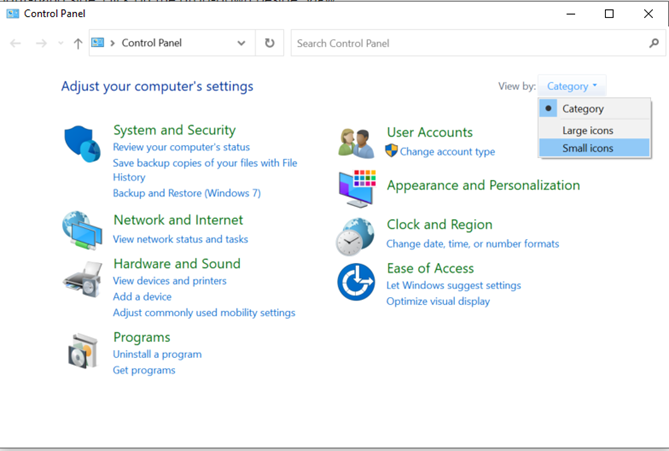This screenshot has width=669, height=451.
Task: Close the Control Panel window
Action: [648, 14]
